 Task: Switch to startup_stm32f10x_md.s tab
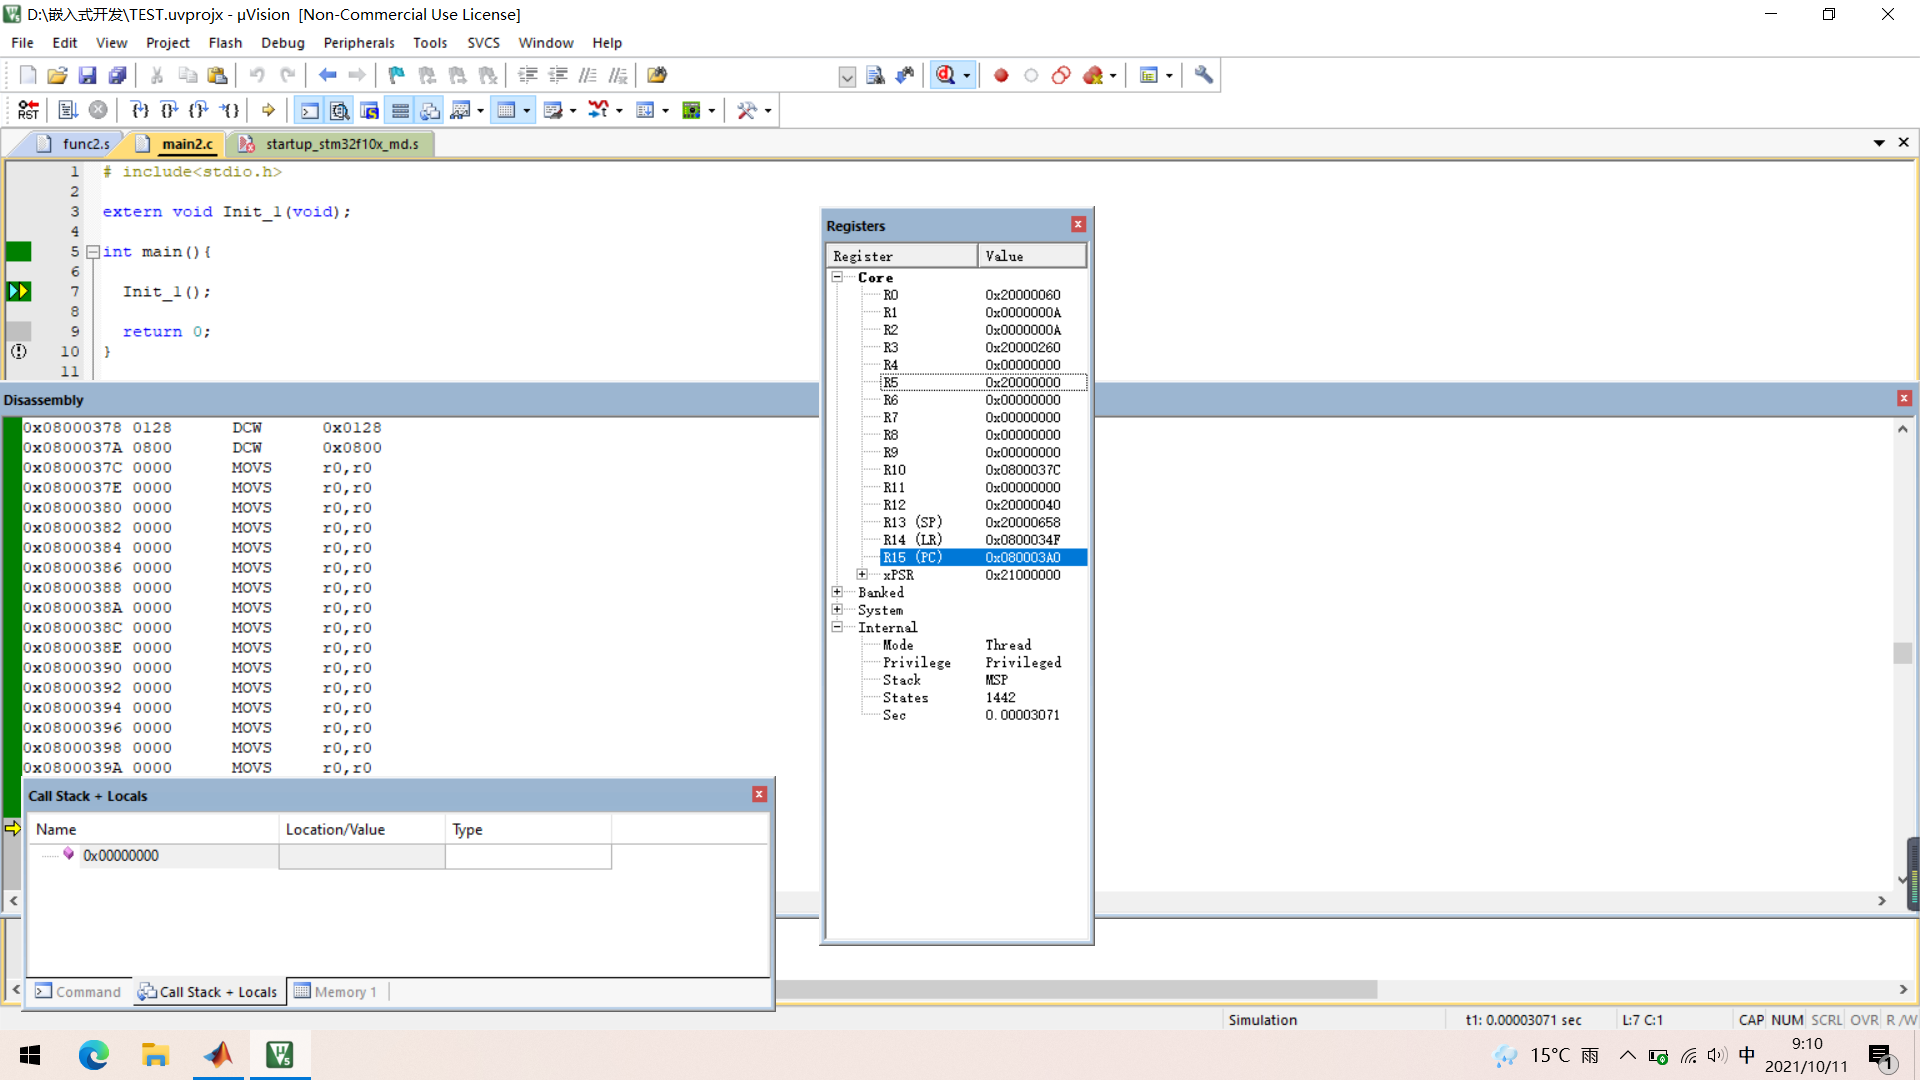(341, 144)
